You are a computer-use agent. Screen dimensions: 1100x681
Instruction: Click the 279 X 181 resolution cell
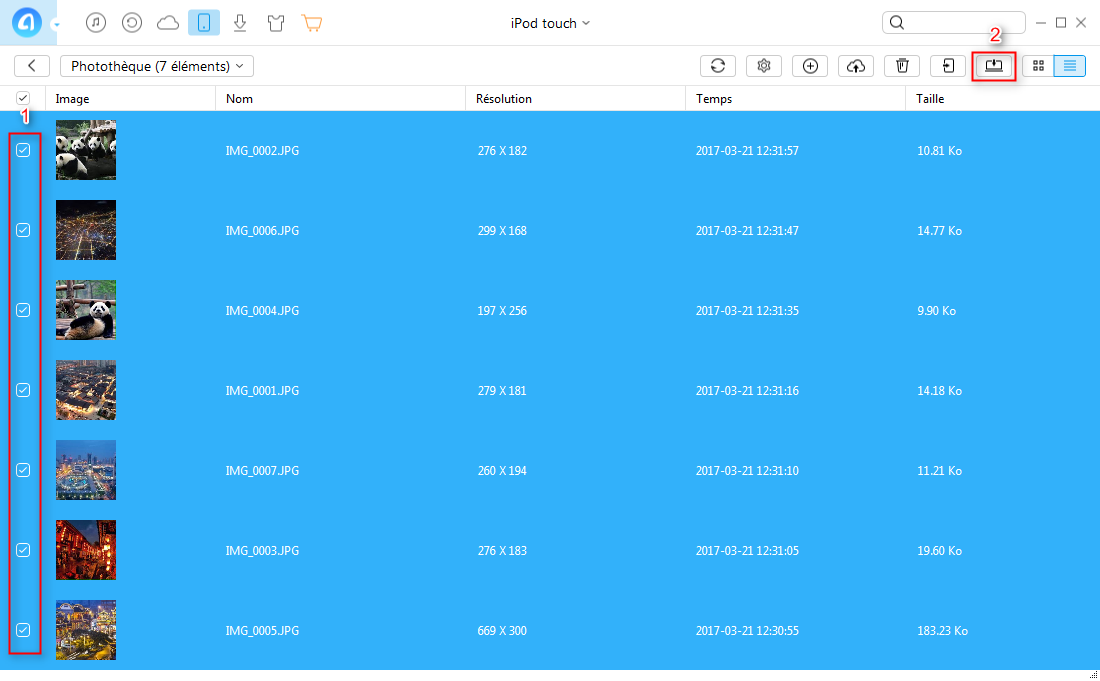[502, 391]
